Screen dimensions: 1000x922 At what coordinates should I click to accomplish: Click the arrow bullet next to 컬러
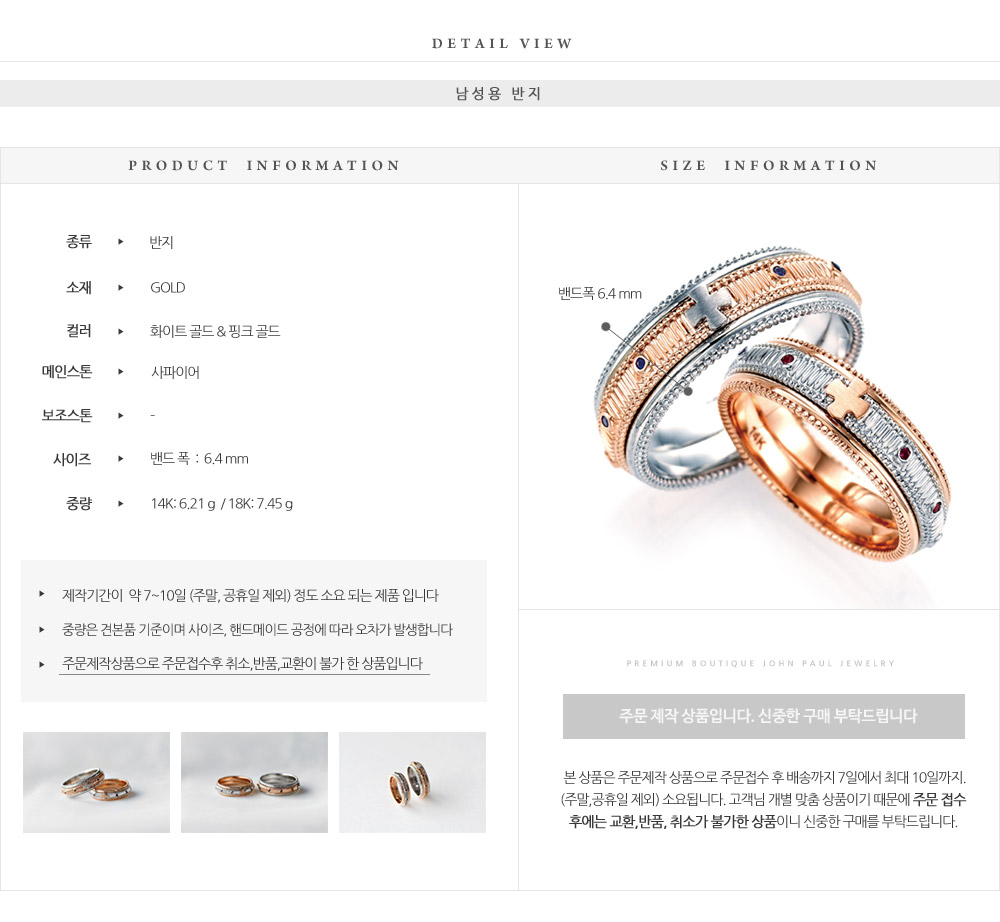121,331
